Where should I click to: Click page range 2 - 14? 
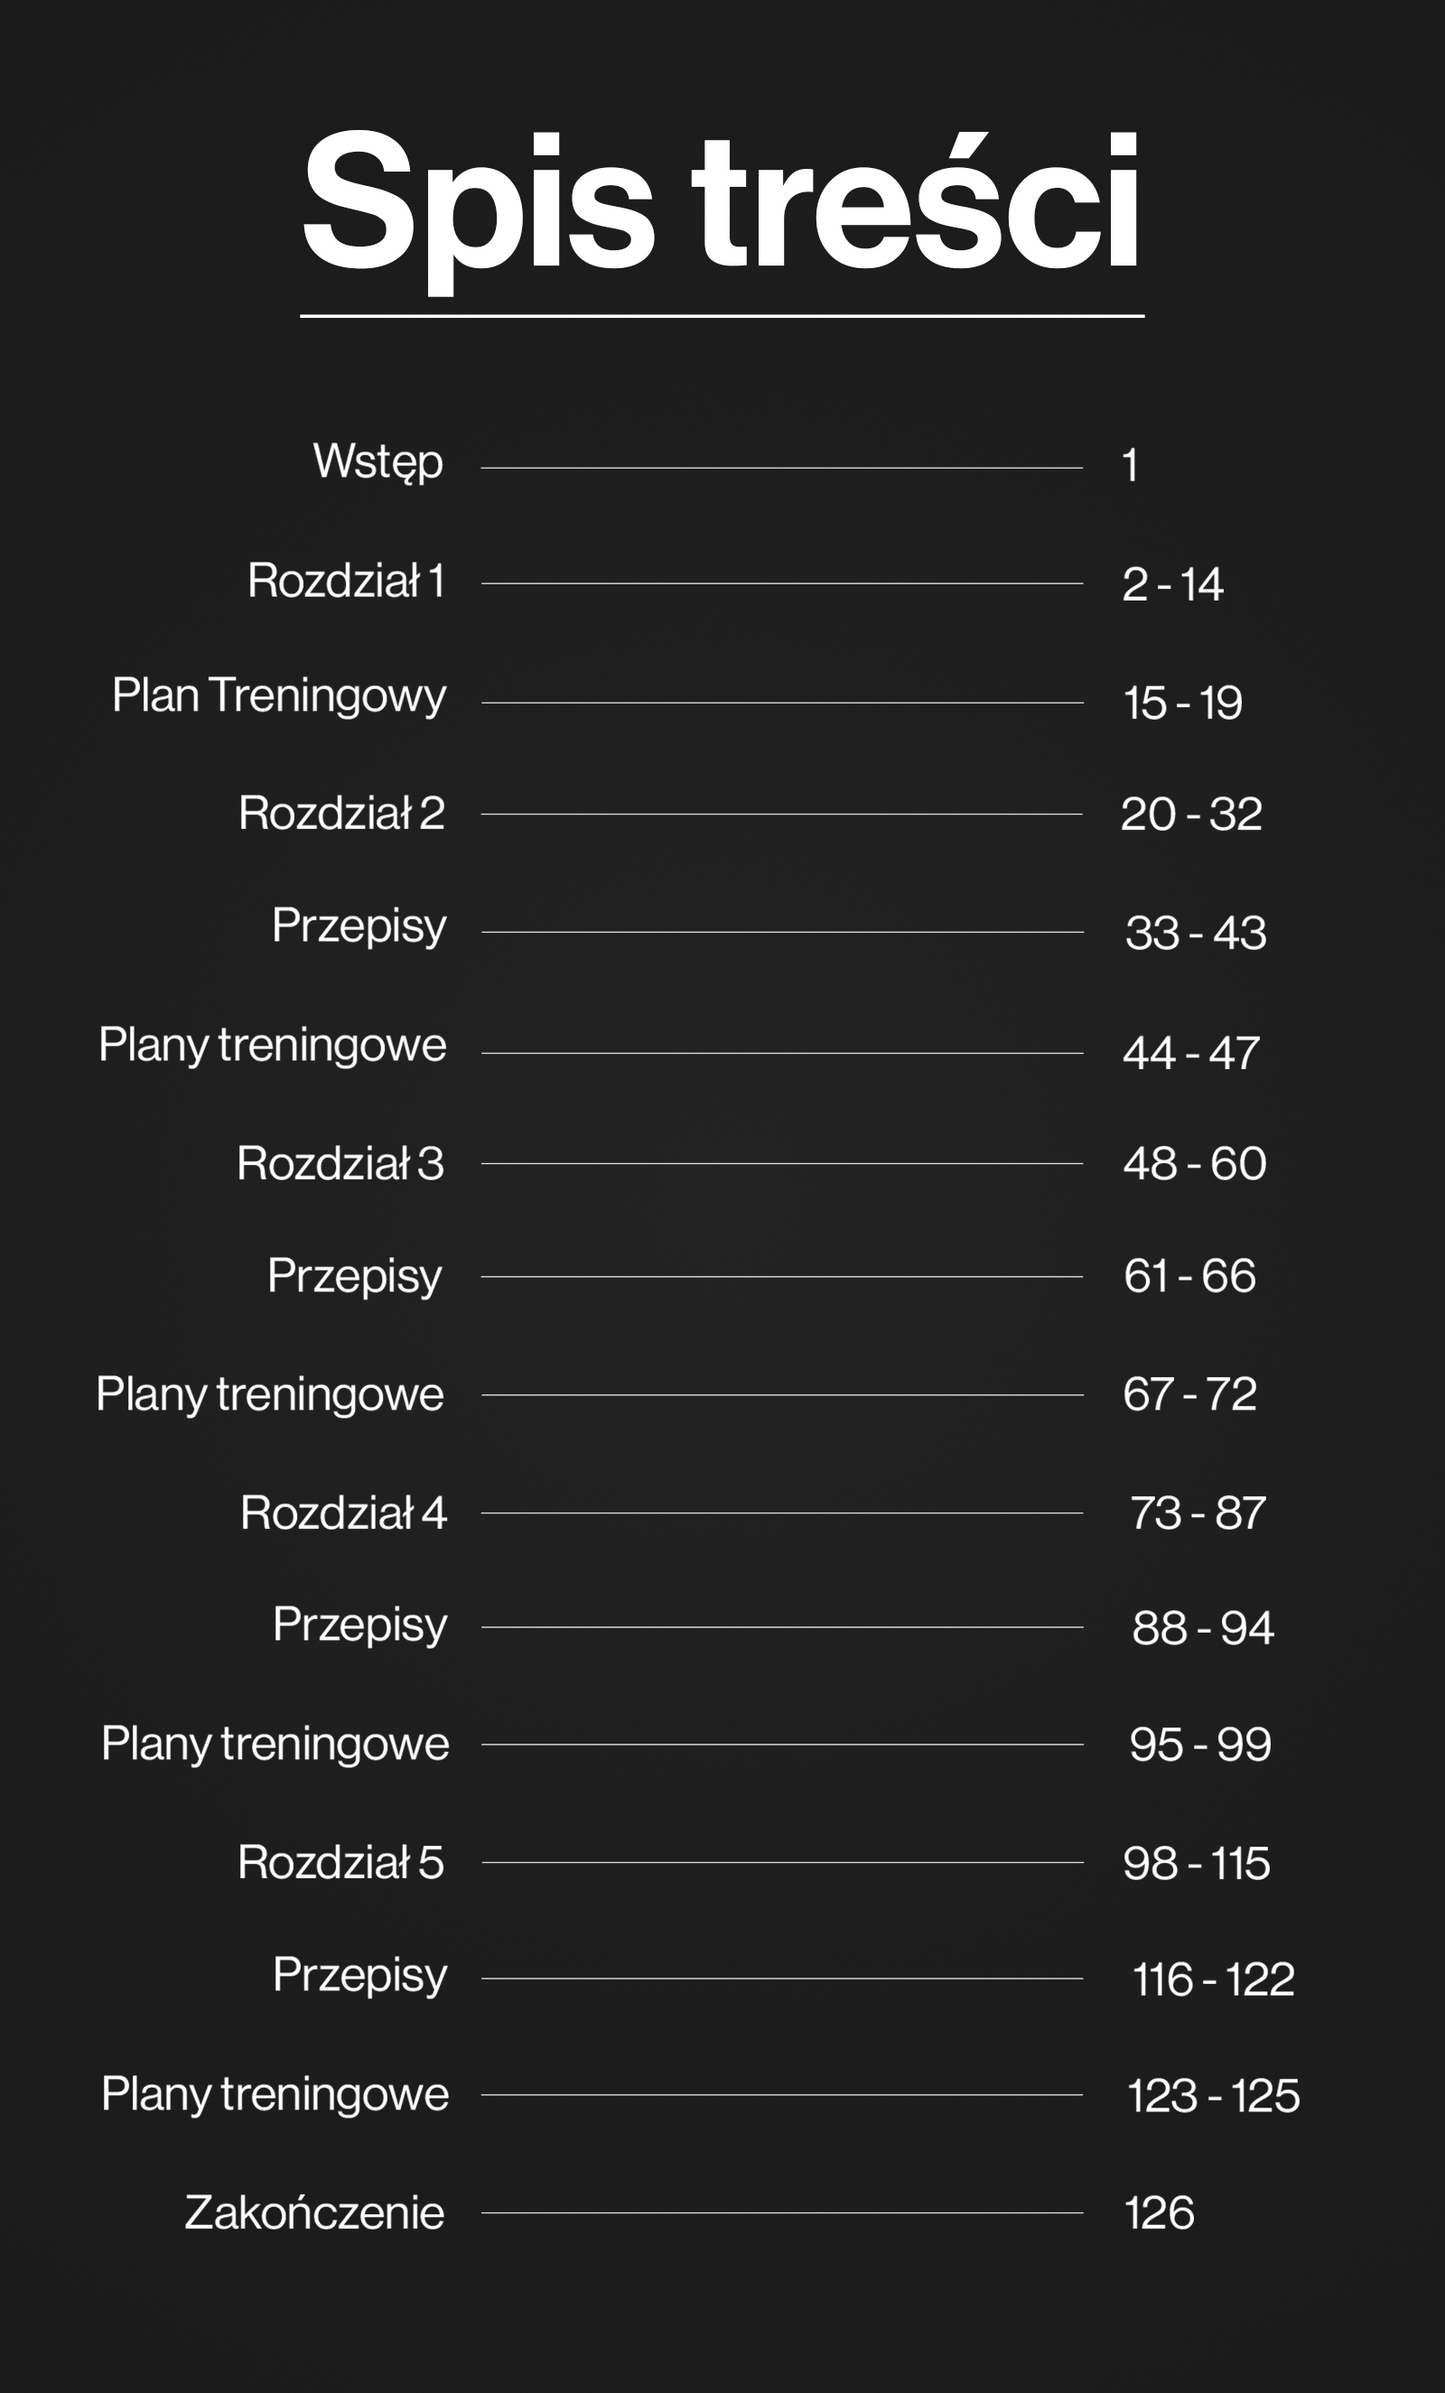1173,585
